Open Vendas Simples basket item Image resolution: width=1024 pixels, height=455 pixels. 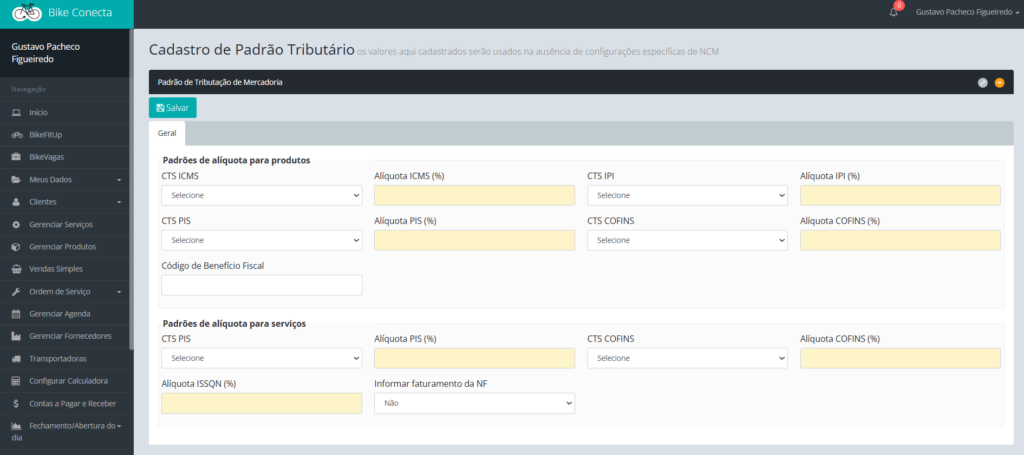[56, 269]
